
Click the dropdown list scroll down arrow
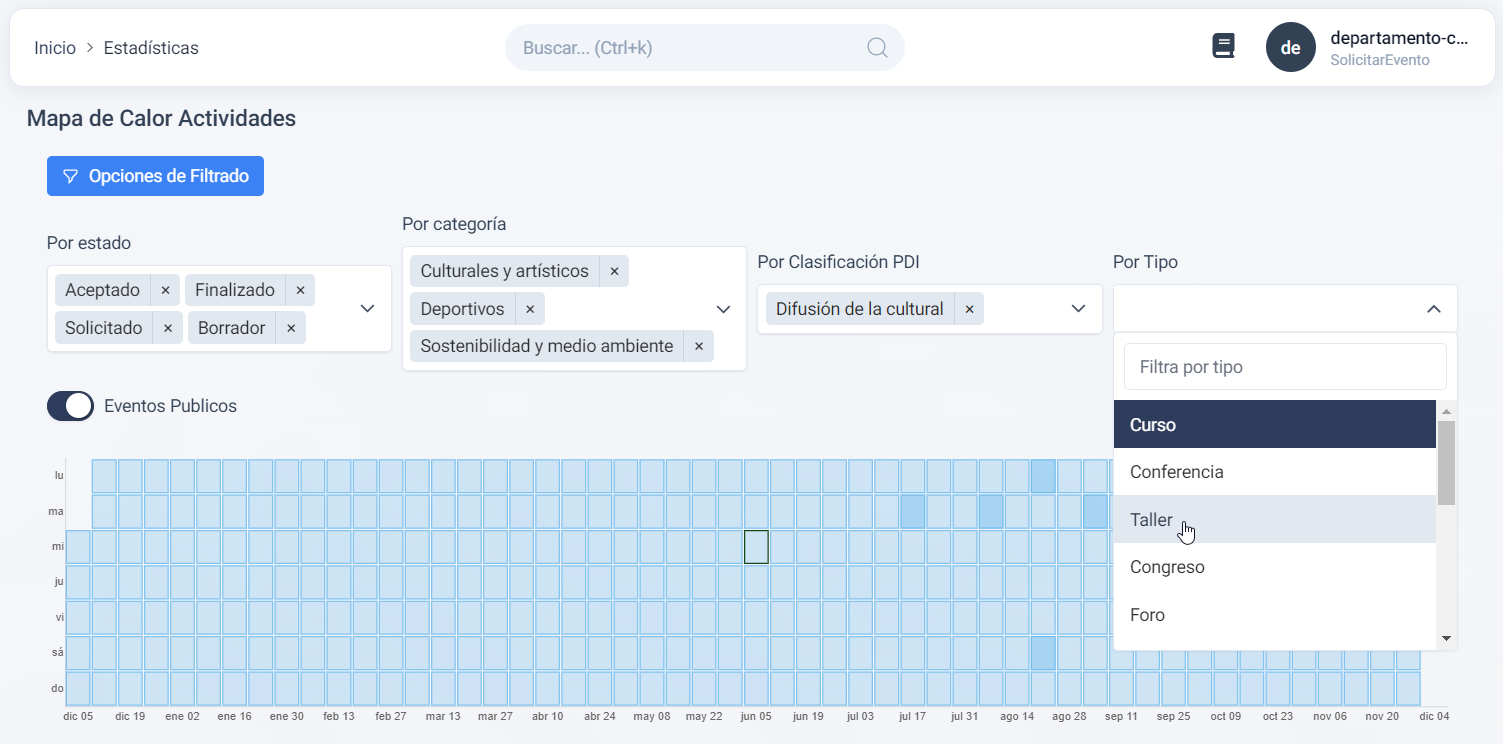[x=1446, y=638]
